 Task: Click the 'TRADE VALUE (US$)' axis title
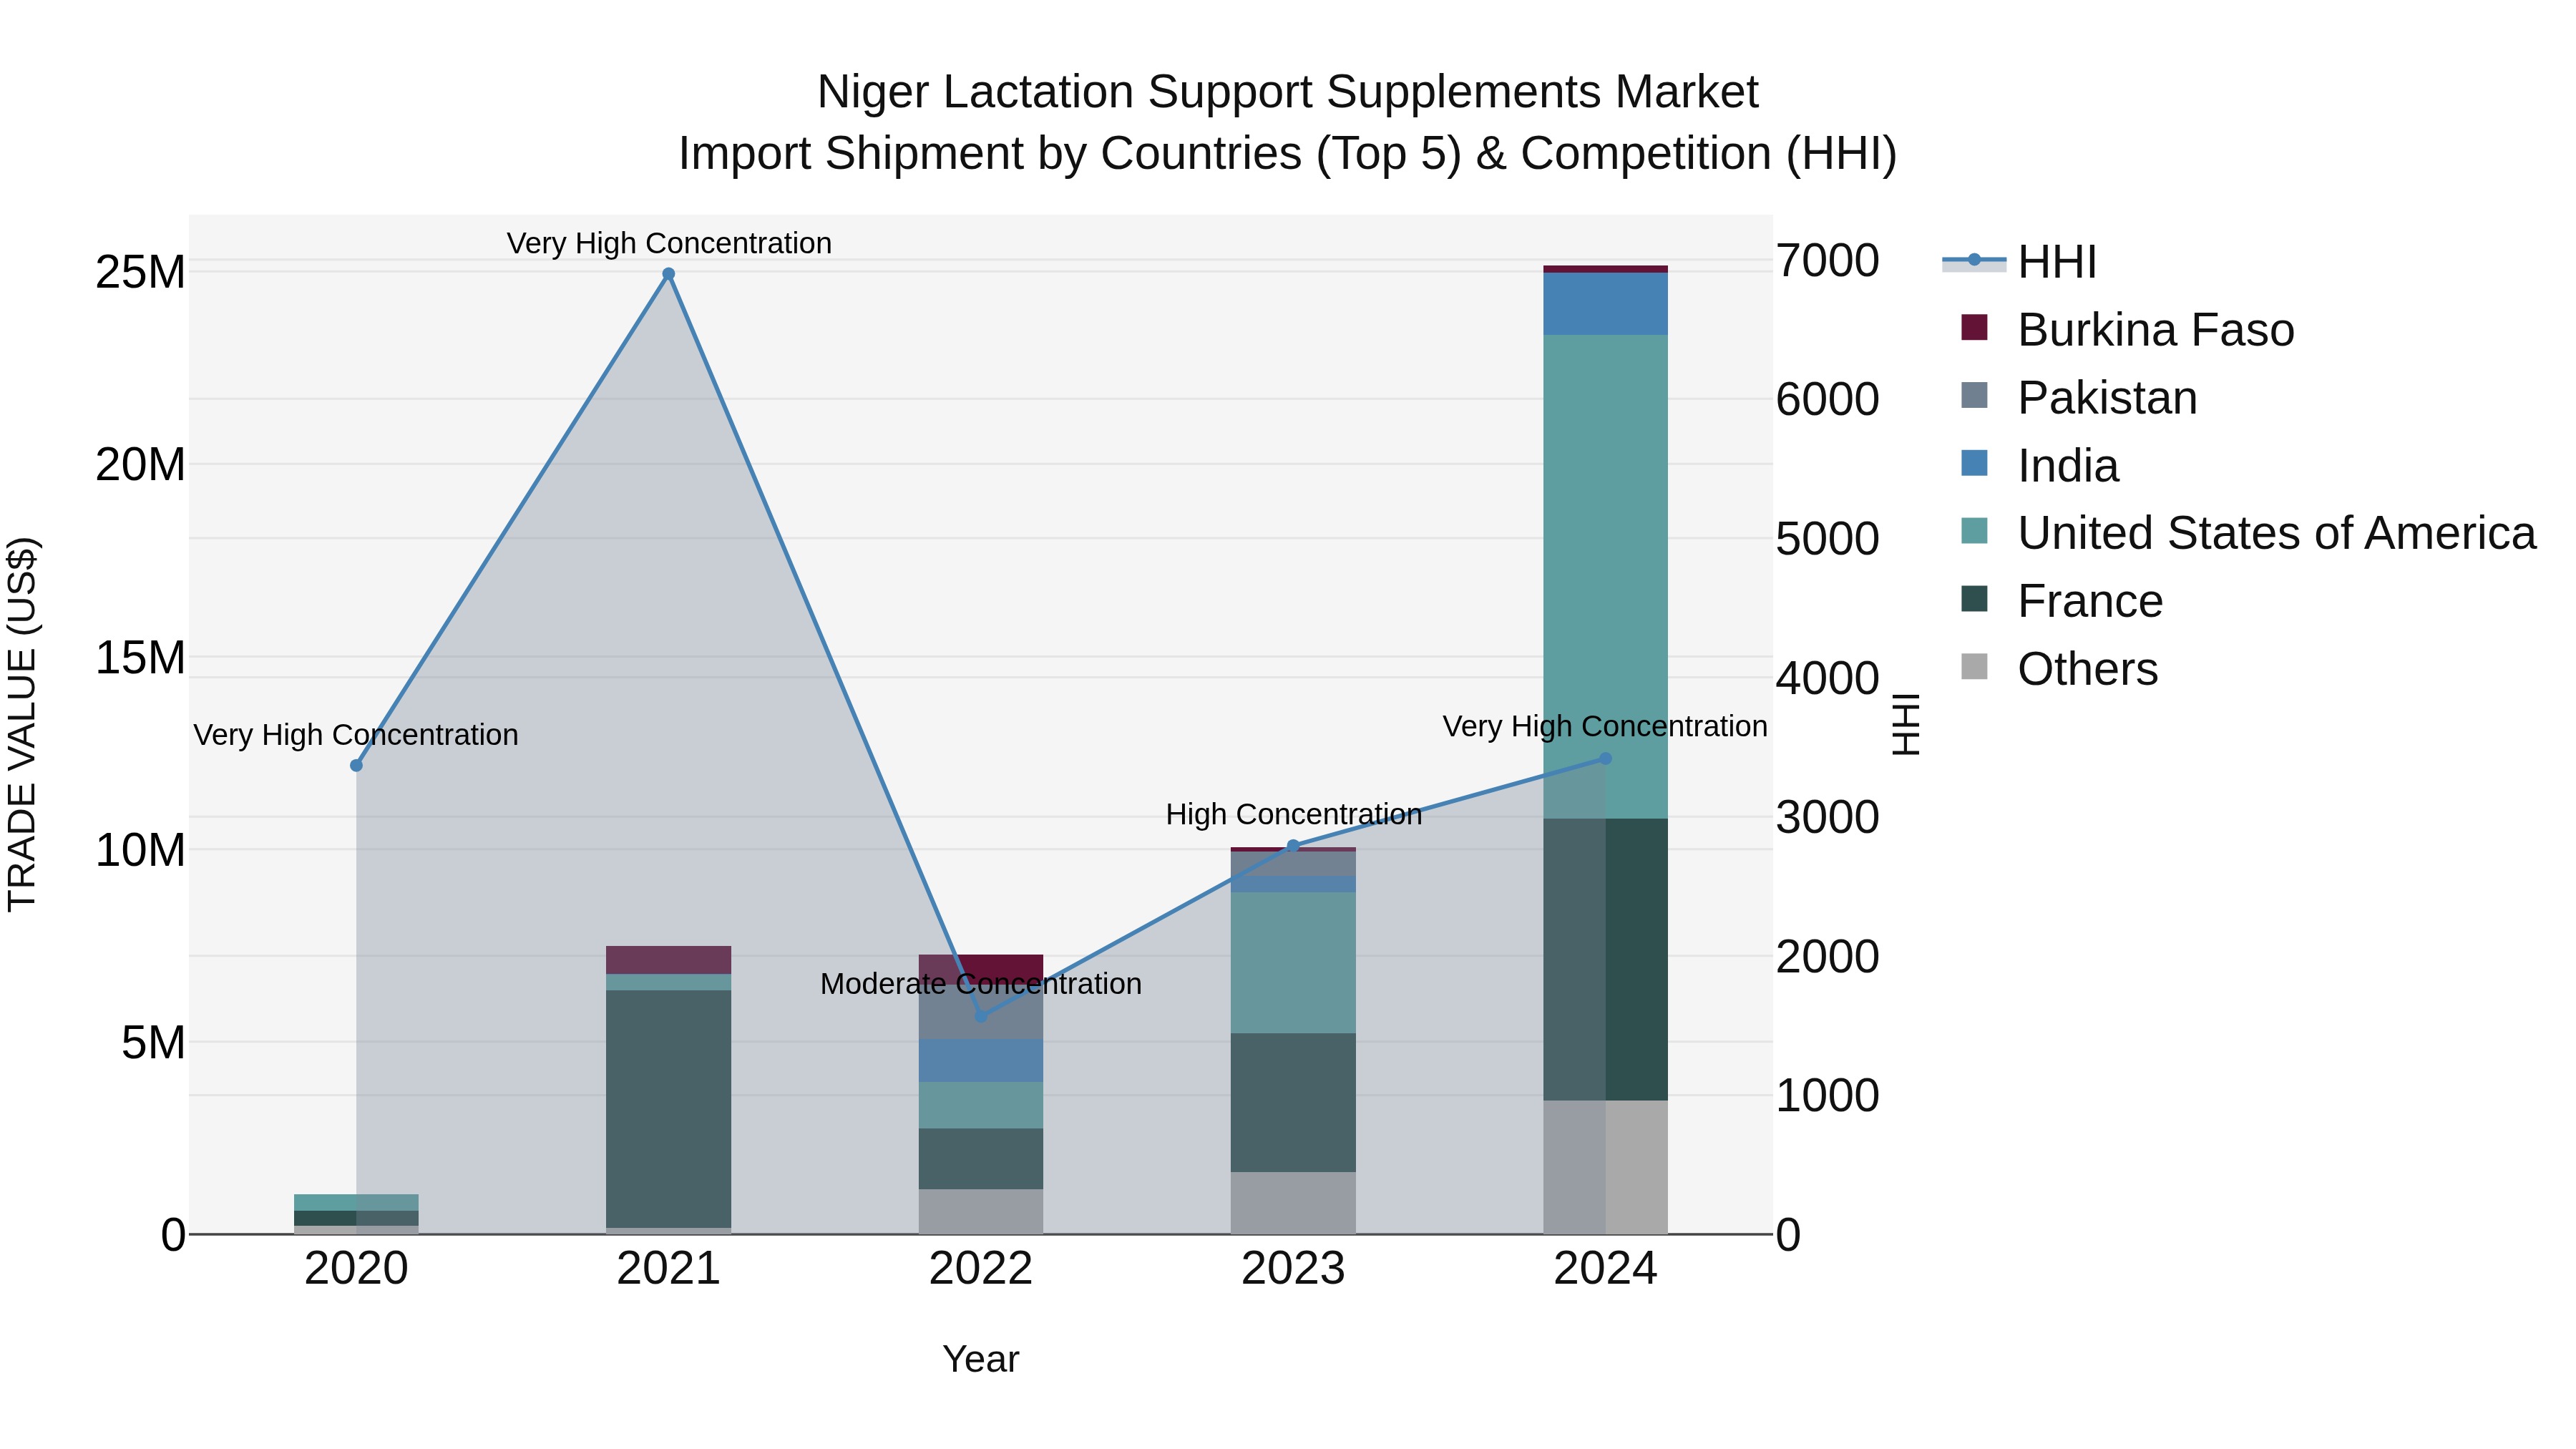coord(22,724)
